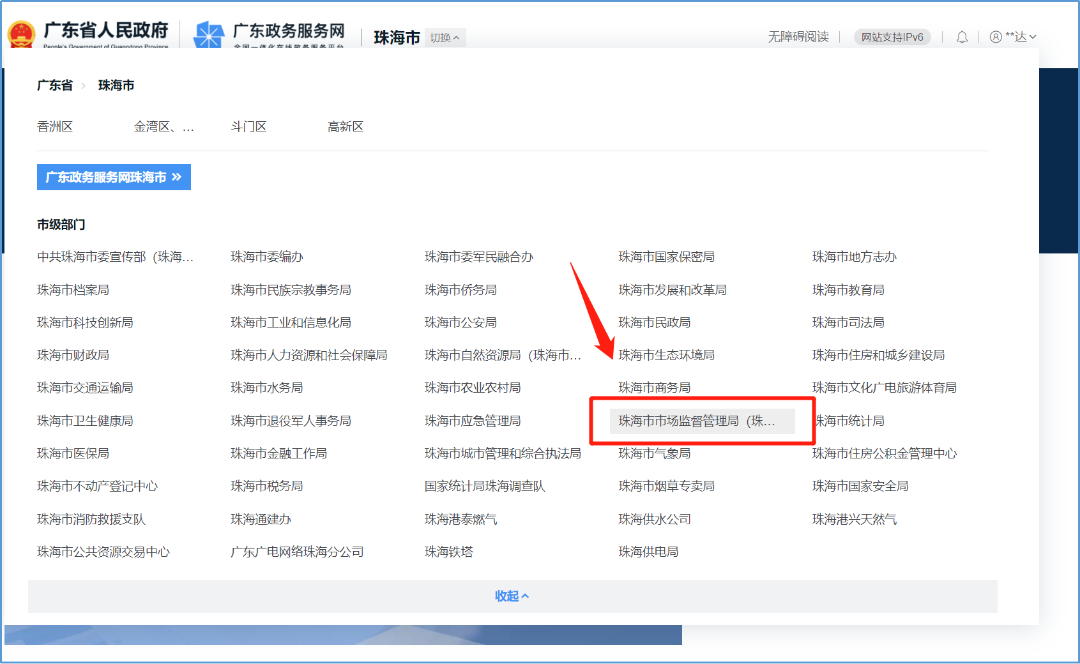Image resolution: width=1080 pixels, height=664 pixels.
Task: Open 珠海供电局 entry
Action: (648, 552)
